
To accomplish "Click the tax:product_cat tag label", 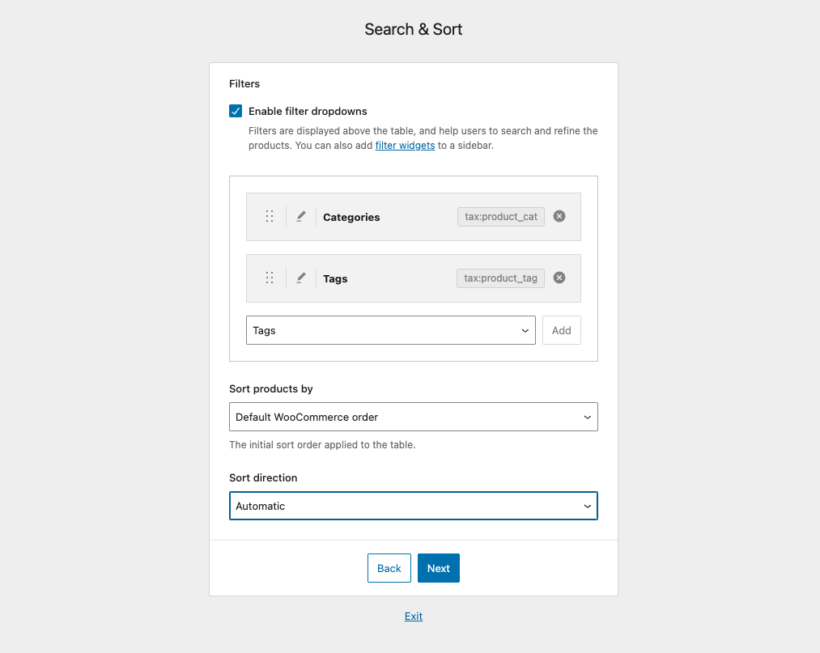I will pos(500,216).
